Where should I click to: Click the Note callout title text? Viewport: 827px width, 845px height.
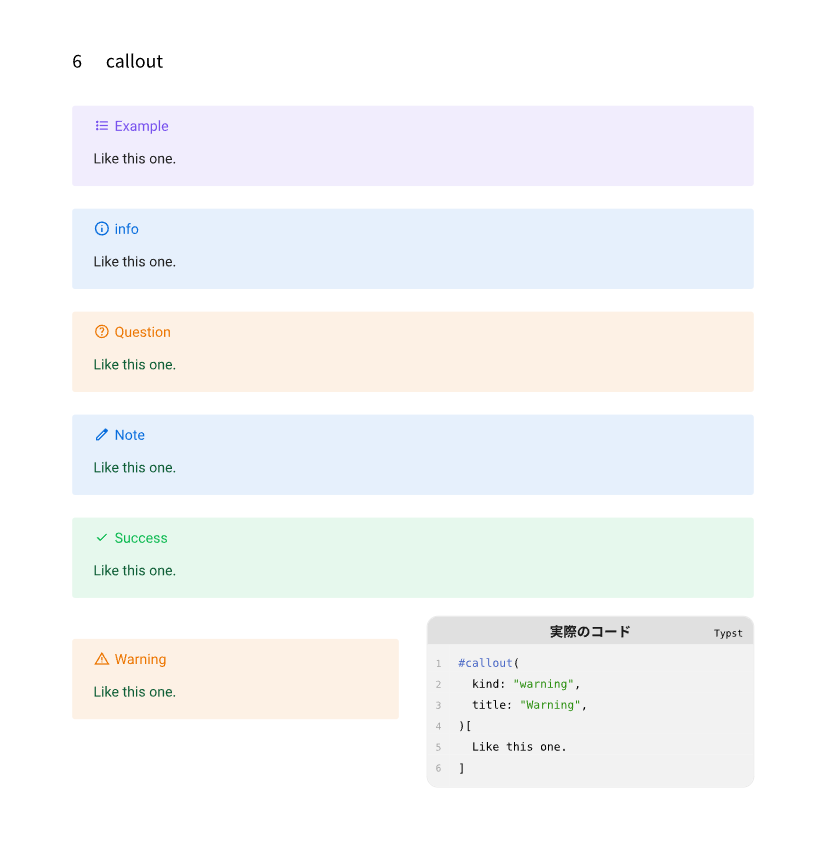click(x=129, y=435)
